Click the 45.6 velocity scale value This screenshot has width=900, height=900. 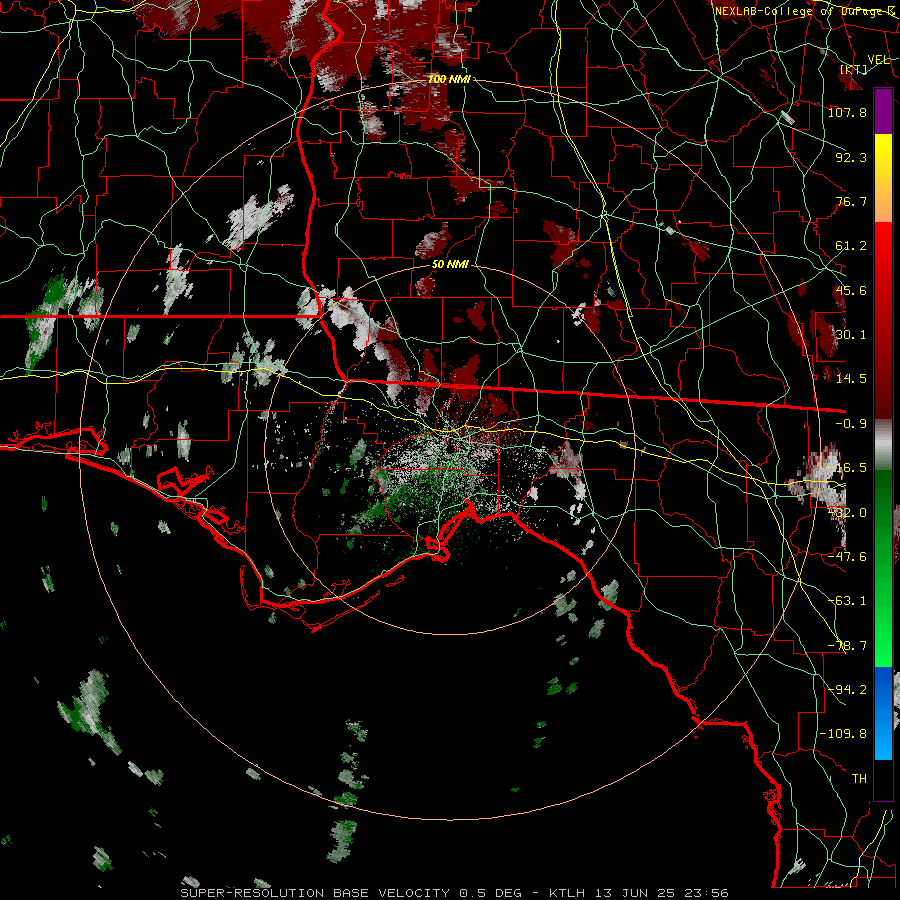[x=851, y=290]
